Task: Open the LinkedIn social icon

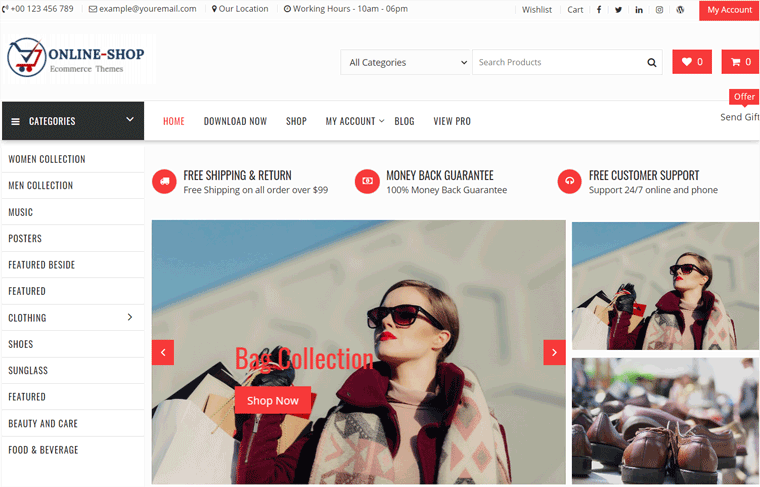Action: (x=639, y=10)
